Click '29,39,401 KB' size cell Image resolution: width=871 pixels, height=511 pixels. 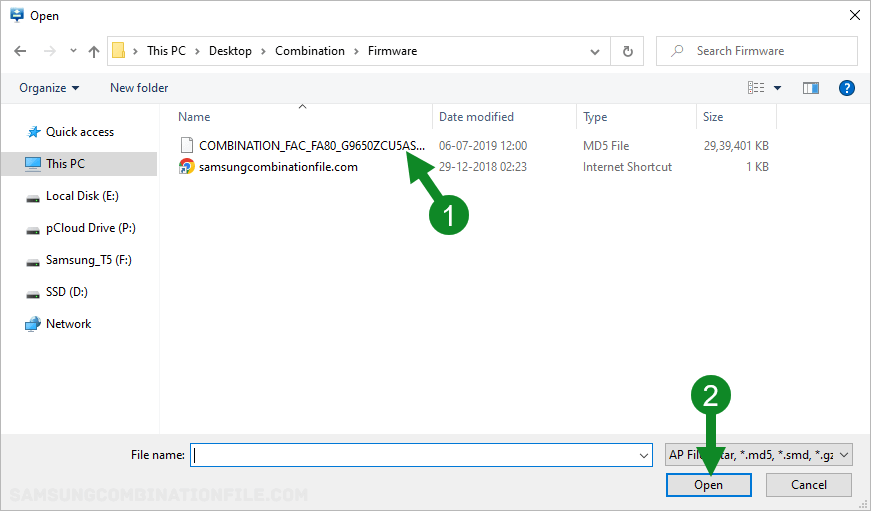click(x=736, y=146)
